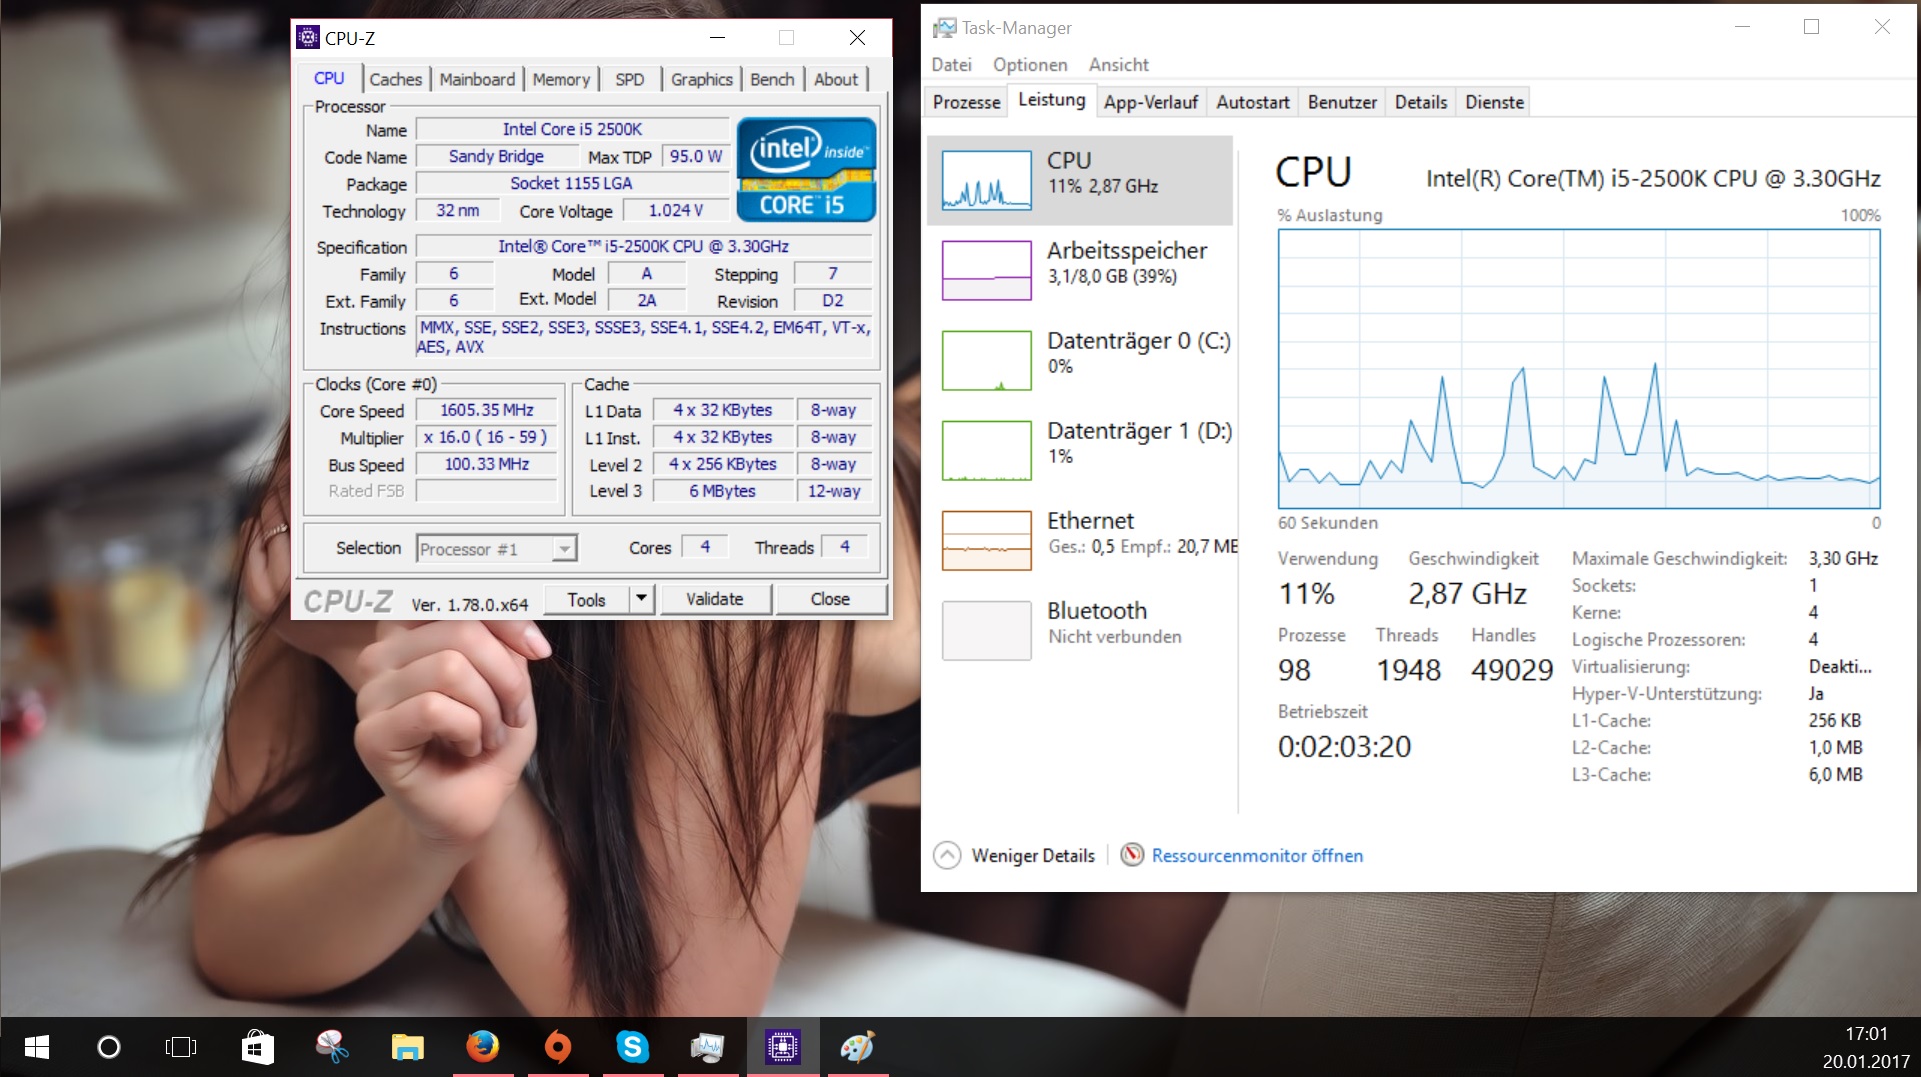Expand the Tools dropdown arrow in CPU-Z

pyautogui.click(x=641, y=599)
